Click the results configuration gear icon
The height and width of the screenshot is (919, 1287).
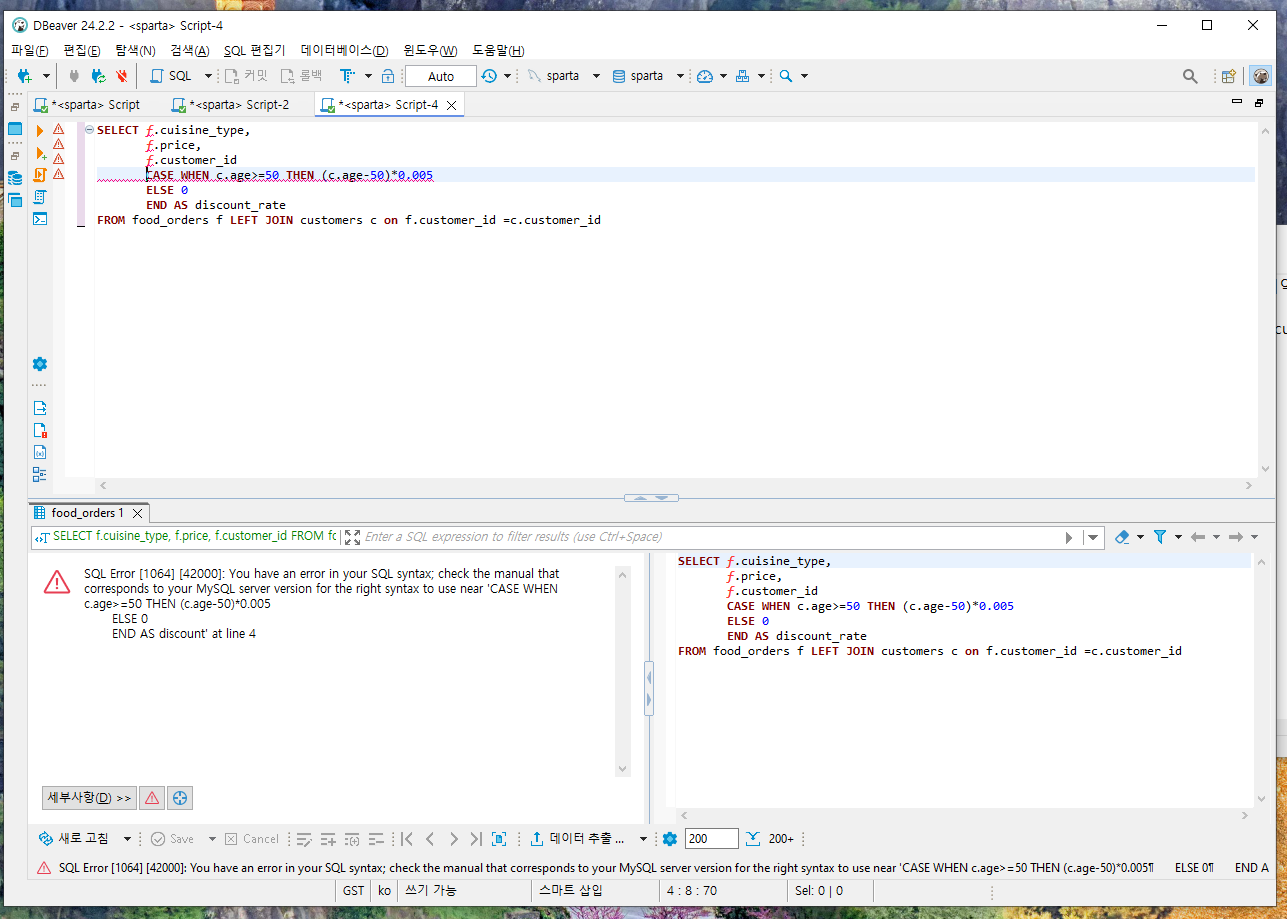coord(670,839)
